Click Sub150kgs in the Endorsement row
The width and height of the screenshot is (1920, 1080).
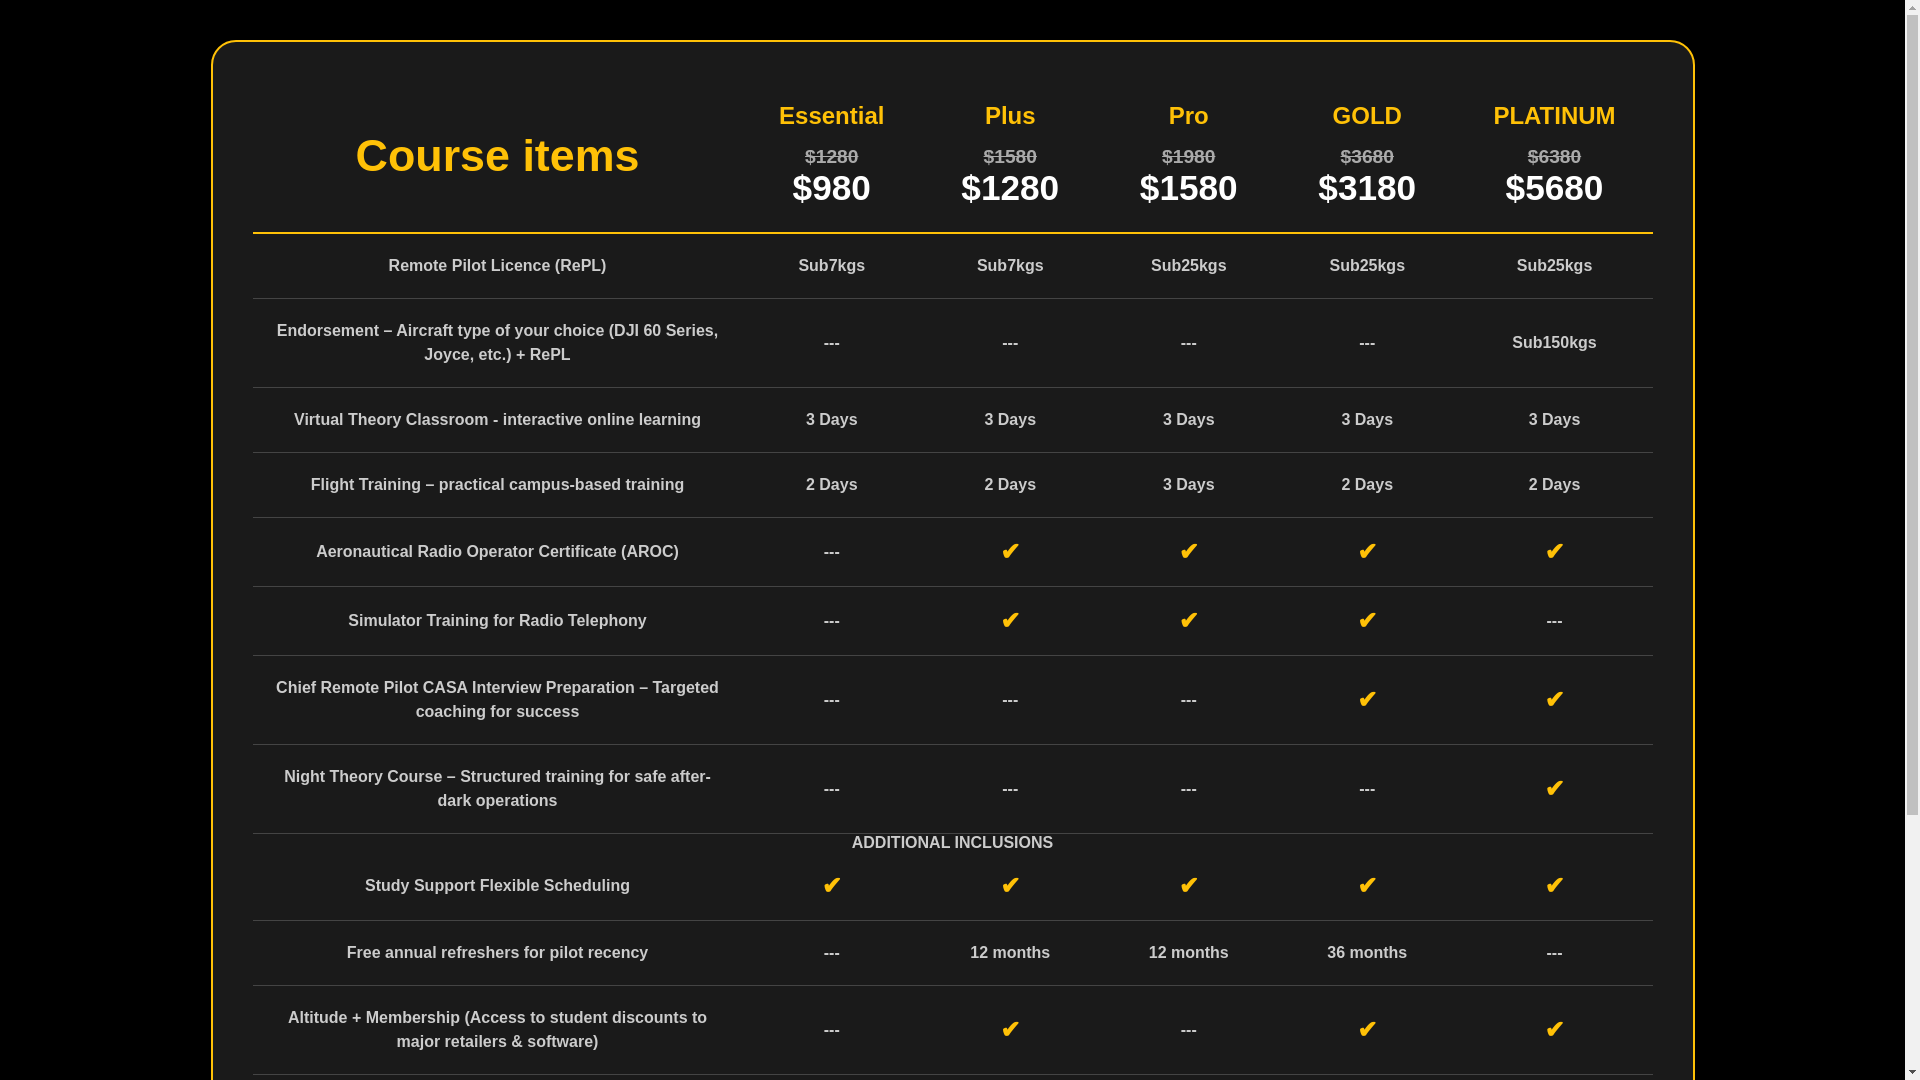click(x=1554, y=343)
